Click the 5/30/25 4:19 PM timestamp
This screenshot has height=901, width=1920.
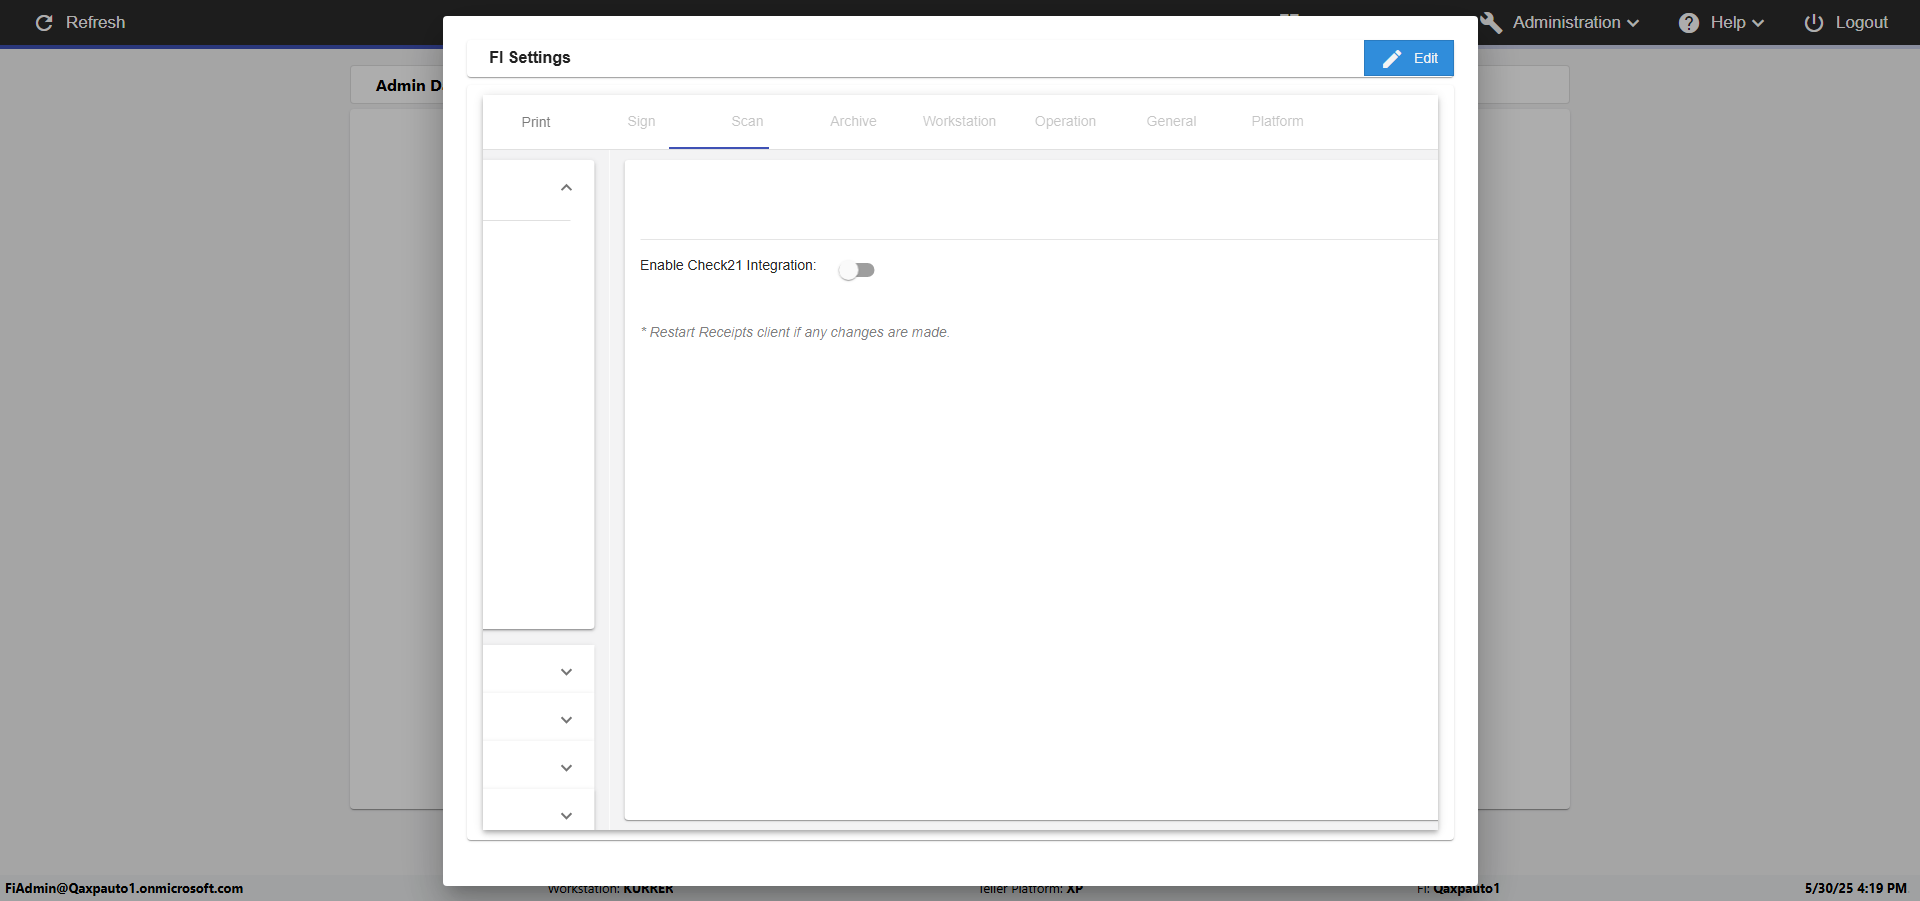coord(1856,888)
